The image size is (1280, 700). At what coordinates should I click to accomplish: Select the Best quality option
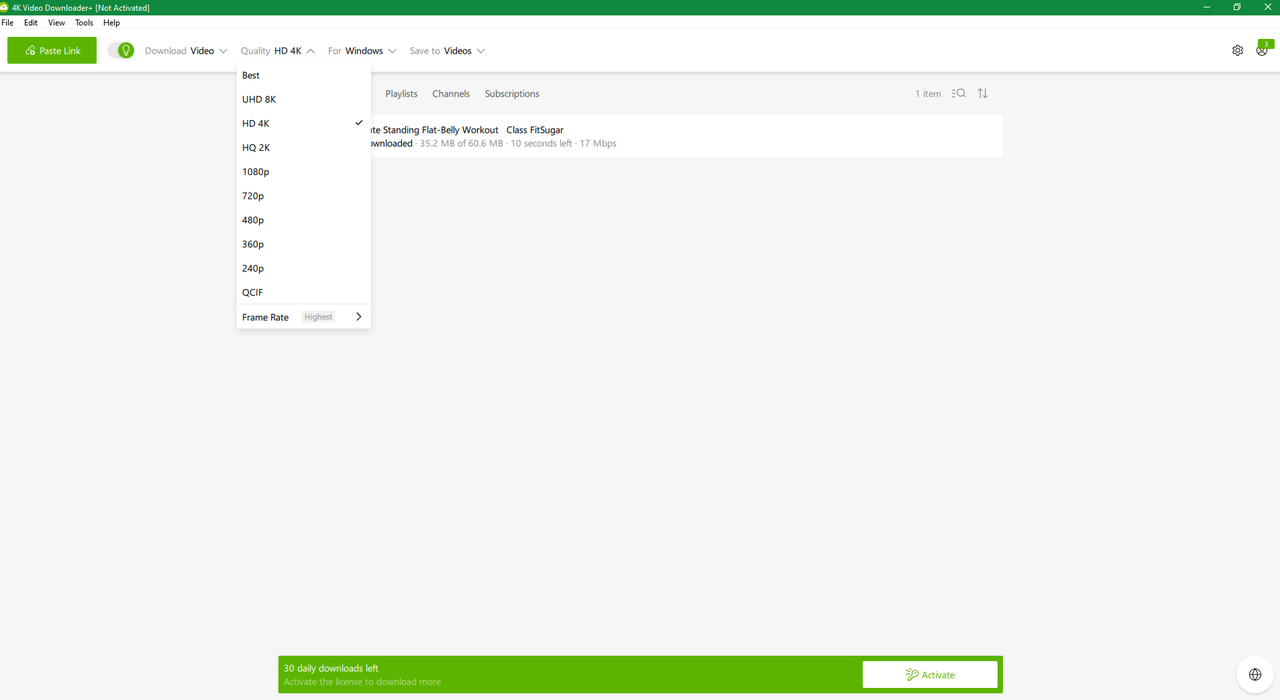[304, 75]
